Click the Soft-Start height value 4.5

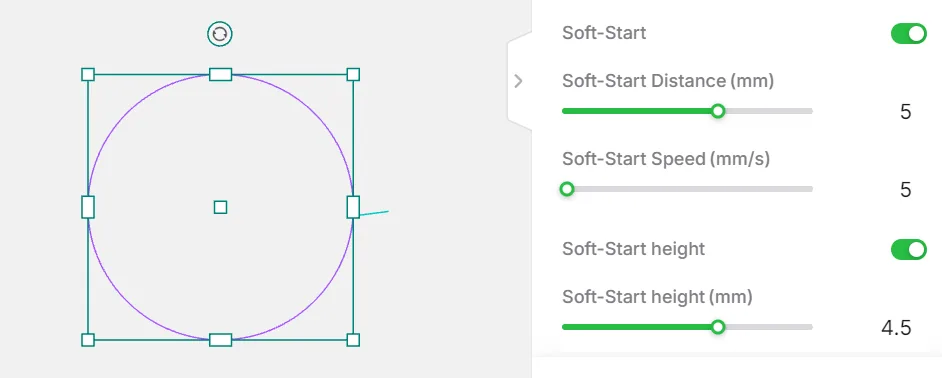[x=896, y=328]
